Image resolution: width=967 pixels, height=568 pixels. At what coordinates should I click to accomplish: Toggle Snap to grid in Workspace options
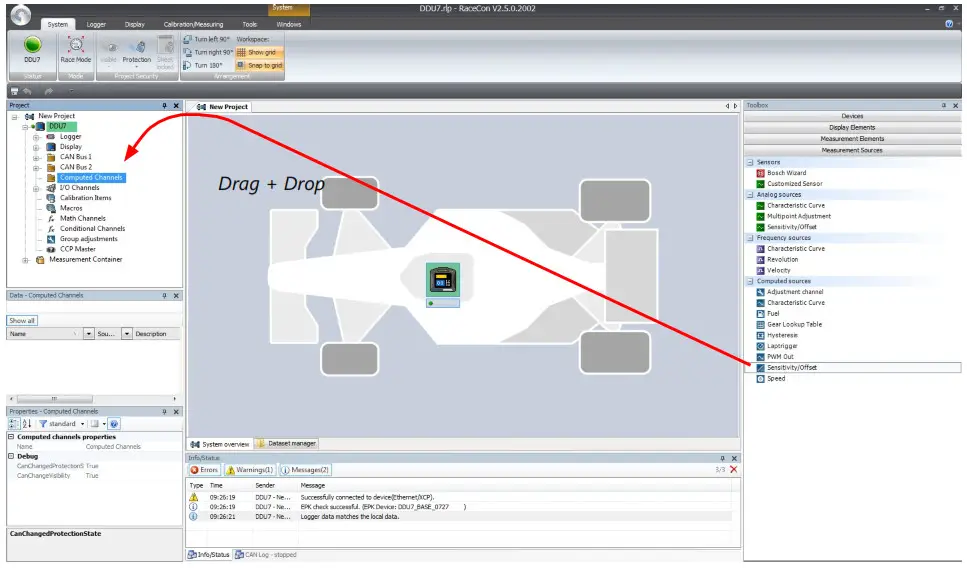pyautogui.click(x=259, y=65)
